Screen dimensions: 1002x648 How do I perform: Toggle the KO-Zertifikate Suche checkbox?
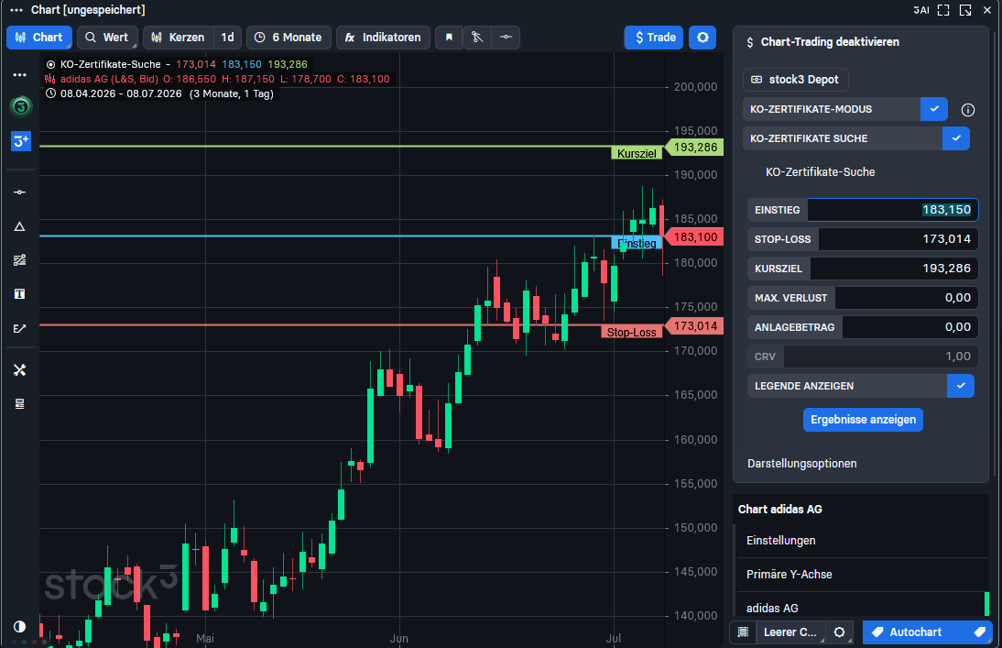pos(956,139)
